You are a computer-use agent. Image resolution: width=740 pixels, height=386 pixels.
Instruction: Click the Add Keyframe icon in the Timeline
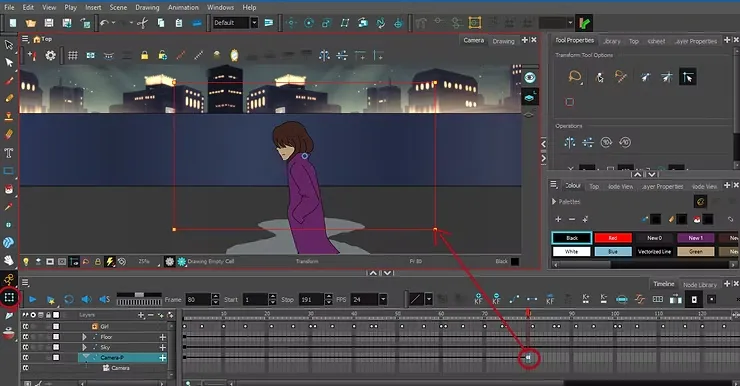tap(479, 299)
